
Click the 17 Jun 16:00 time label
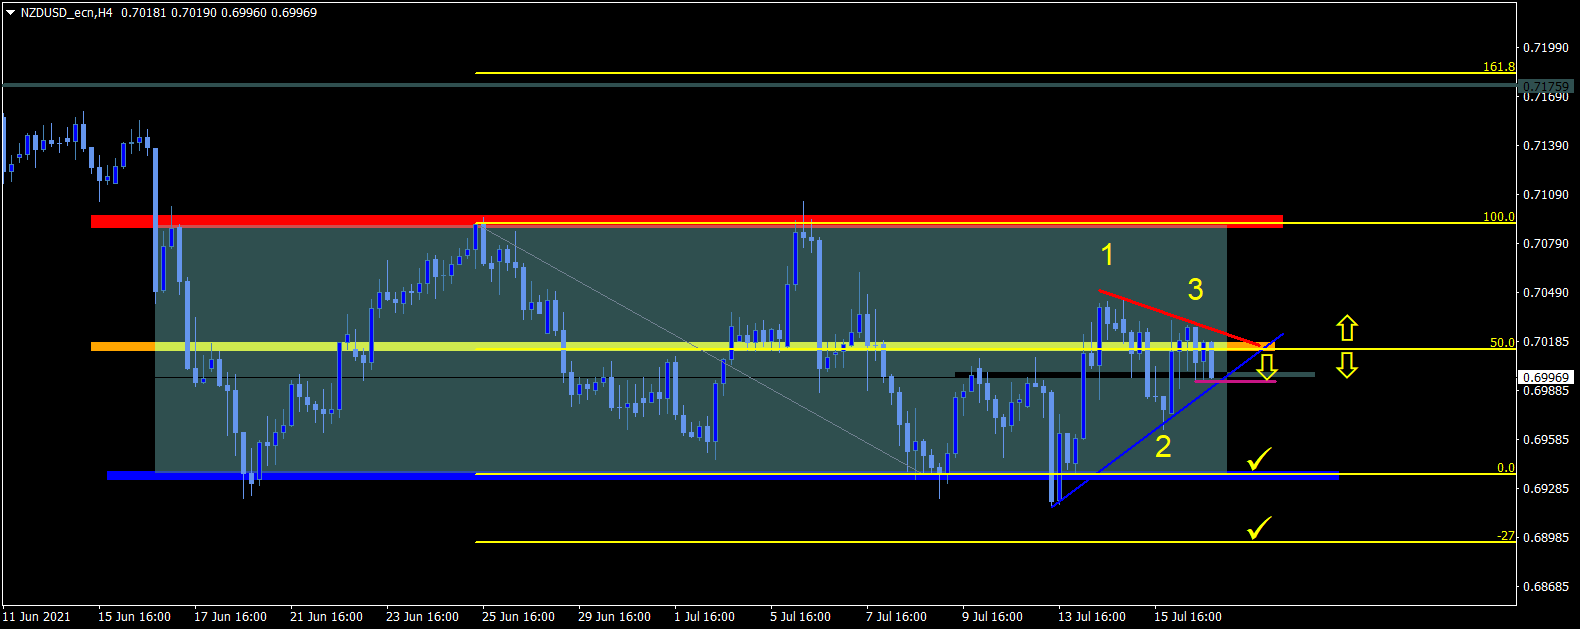(230, 616)
